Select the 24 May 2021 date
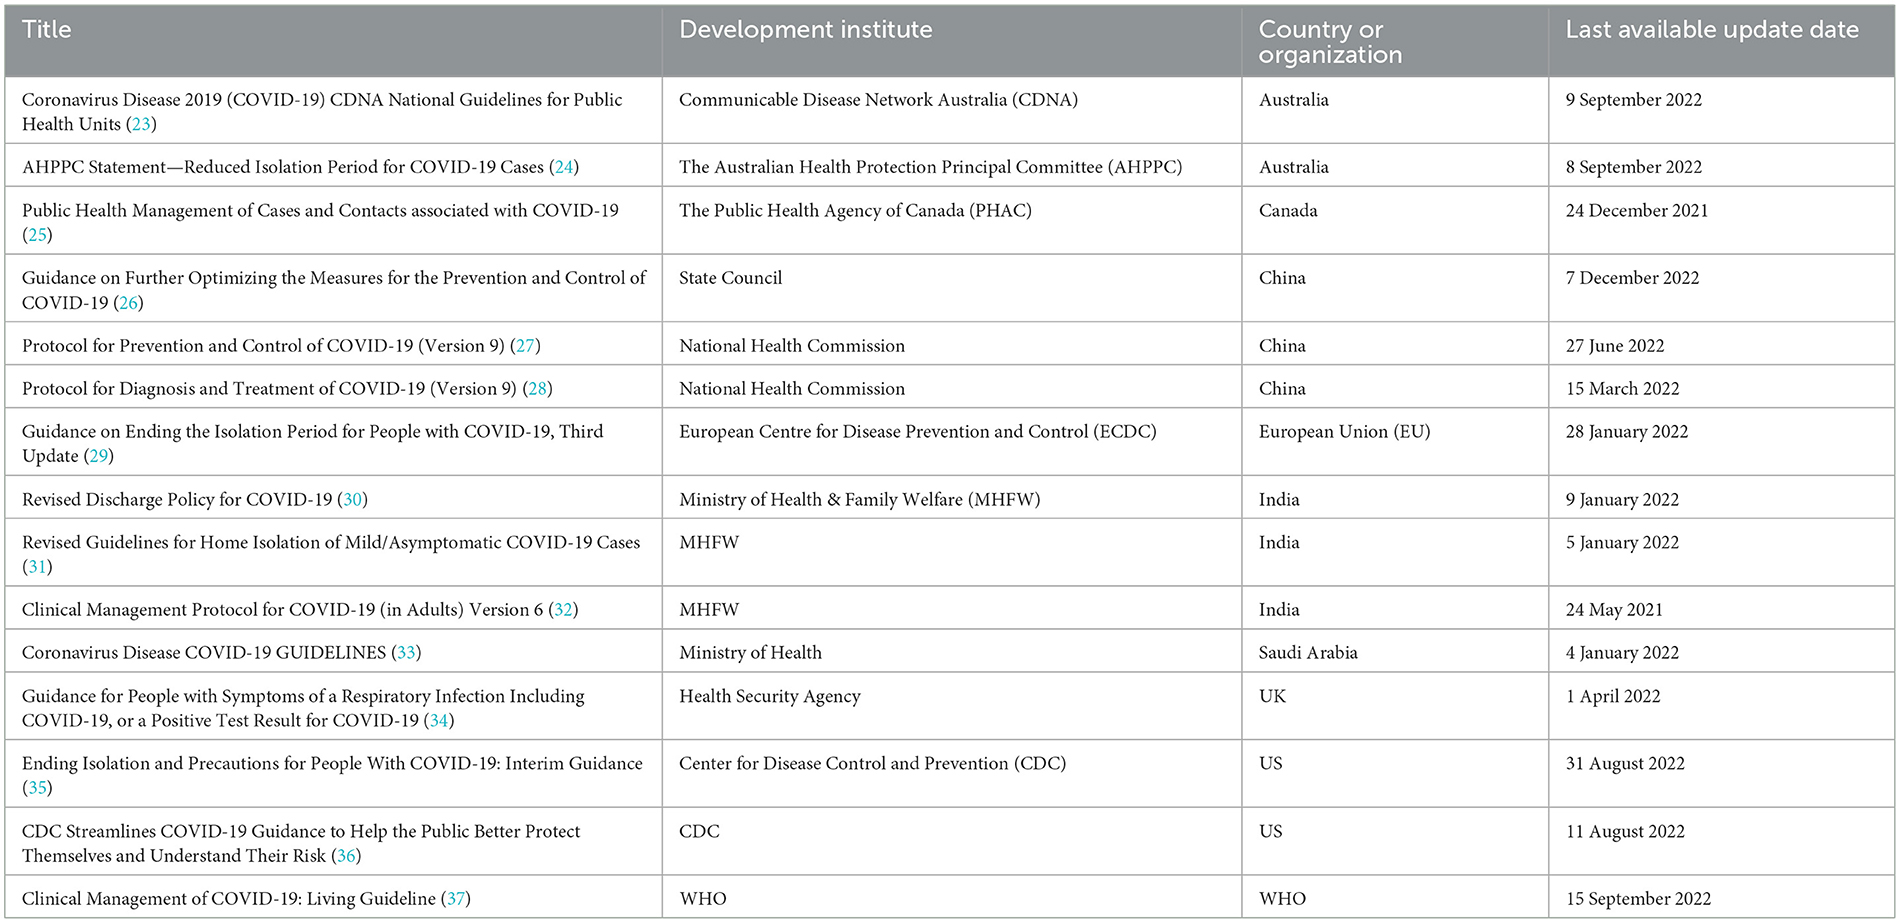The height and width of the screenshot is (923, 1900). 1614,610
